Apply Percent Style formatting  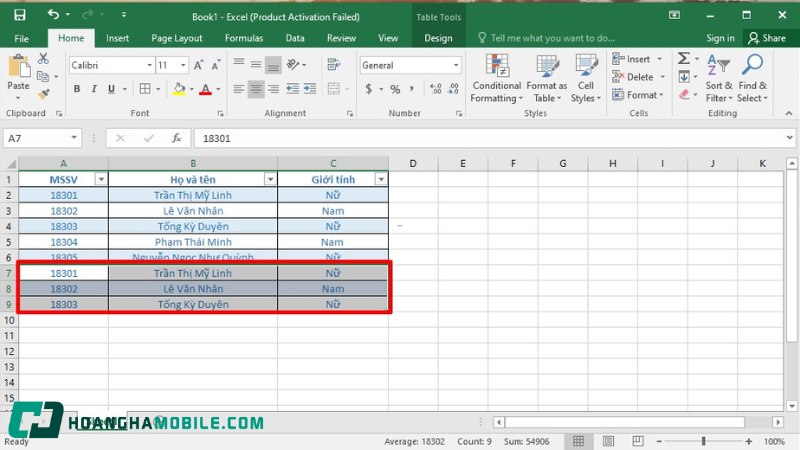395,89
